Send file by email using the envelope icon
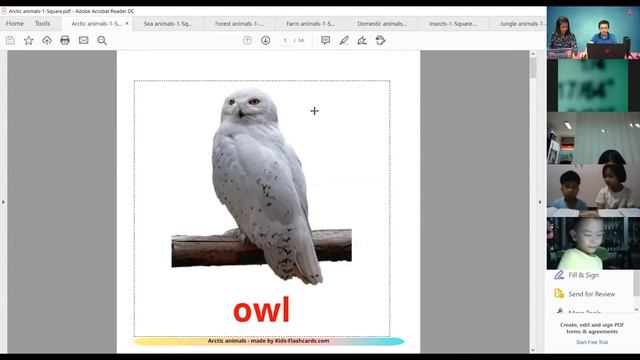The width and height of the screenshot is (640, 360). click(83, 40)
